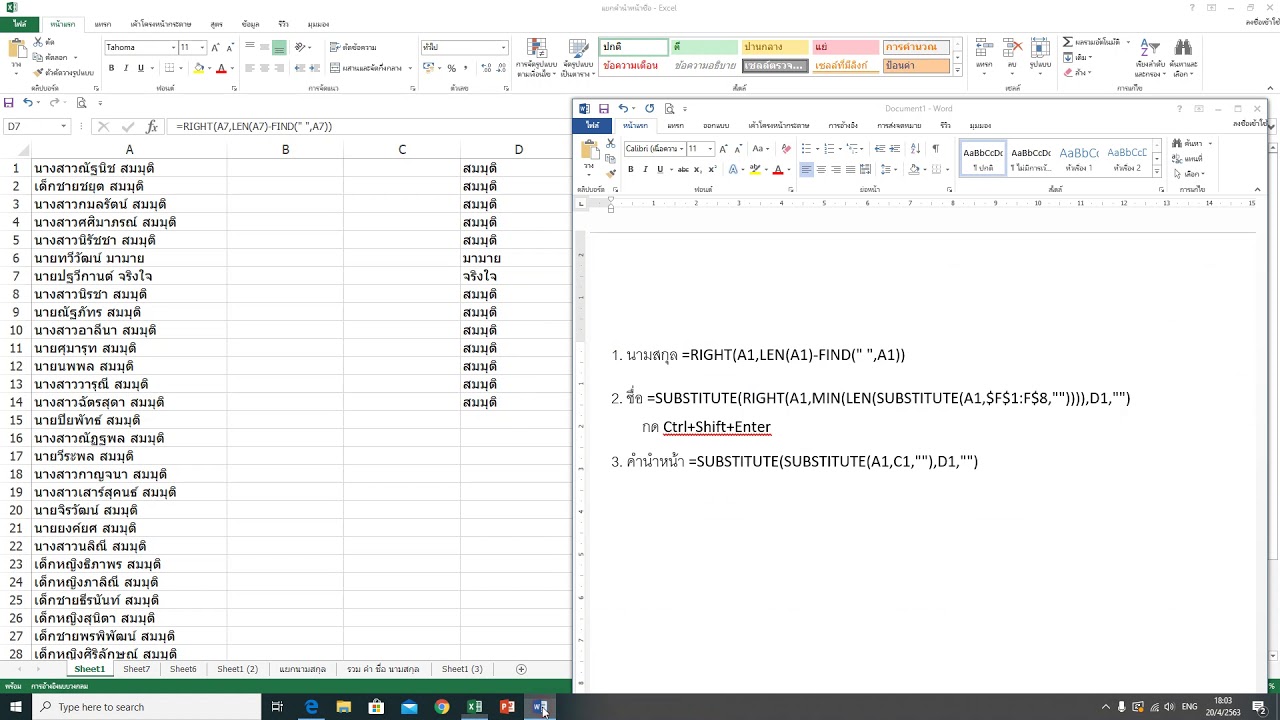
Task: Switch to the แยกนามสกุล worksheet tab
Action: pyautogui.click(x=302, y=669)
